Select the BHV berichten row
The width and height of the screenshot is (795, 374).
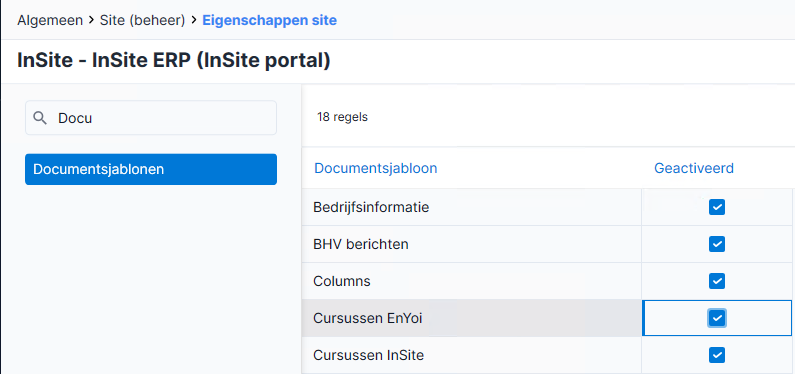click(547, 244)
